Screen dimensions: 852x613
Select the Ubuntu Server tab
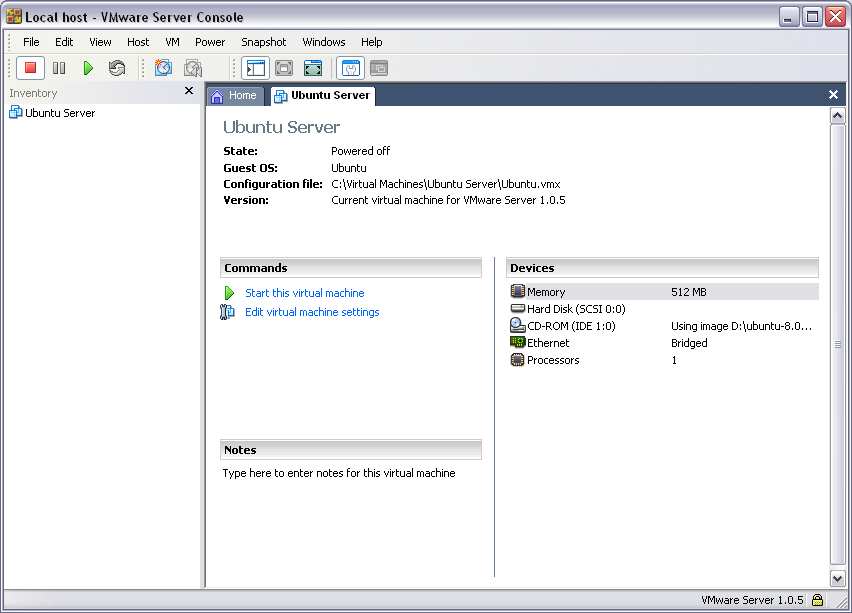[322, 96]
